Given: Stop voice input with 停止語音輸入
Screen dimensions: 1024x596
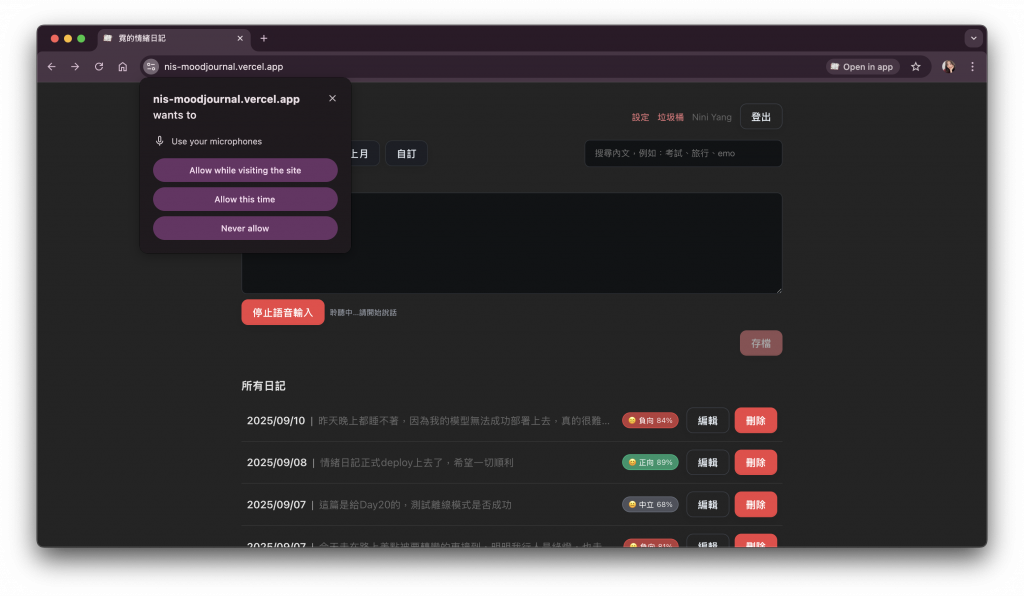Looking at the screenshot, I should point(283,312).
